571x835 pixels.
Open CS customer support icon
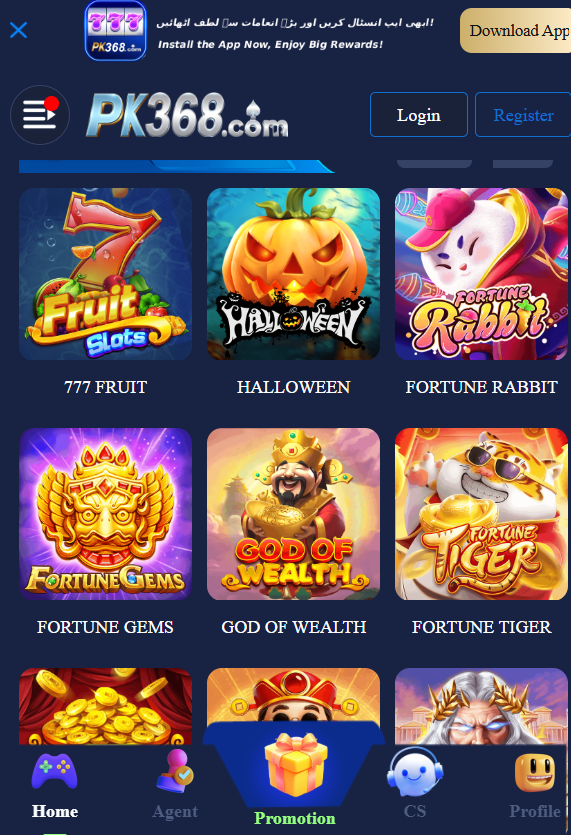tap(414, 771)
